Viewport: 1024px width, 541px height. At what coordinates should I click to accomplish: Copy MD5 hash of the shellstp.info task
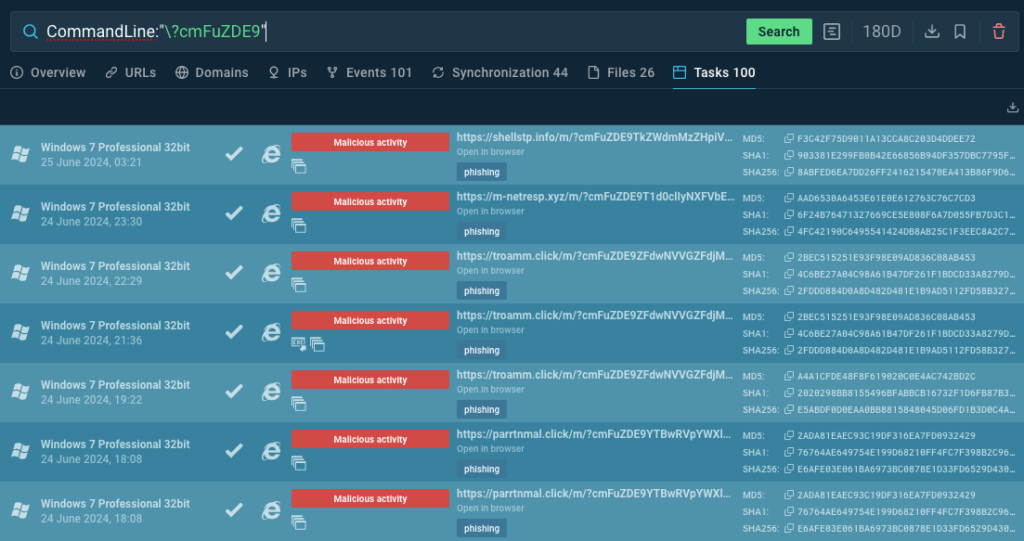(789, 138)
